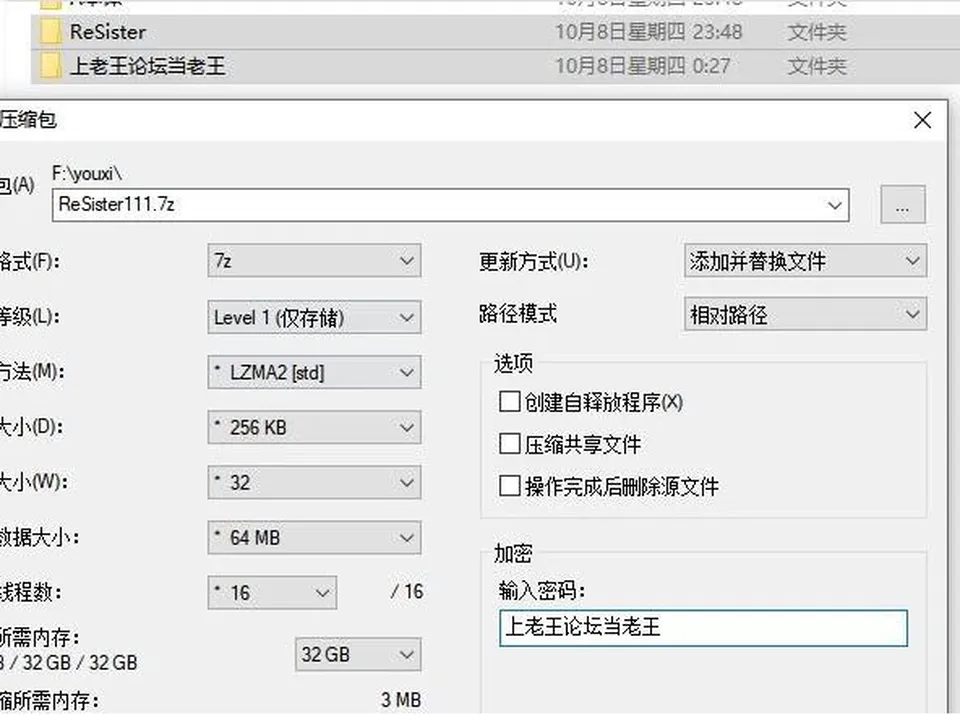
Task: Expand the word size 32 dropdown
Action: 314,482
